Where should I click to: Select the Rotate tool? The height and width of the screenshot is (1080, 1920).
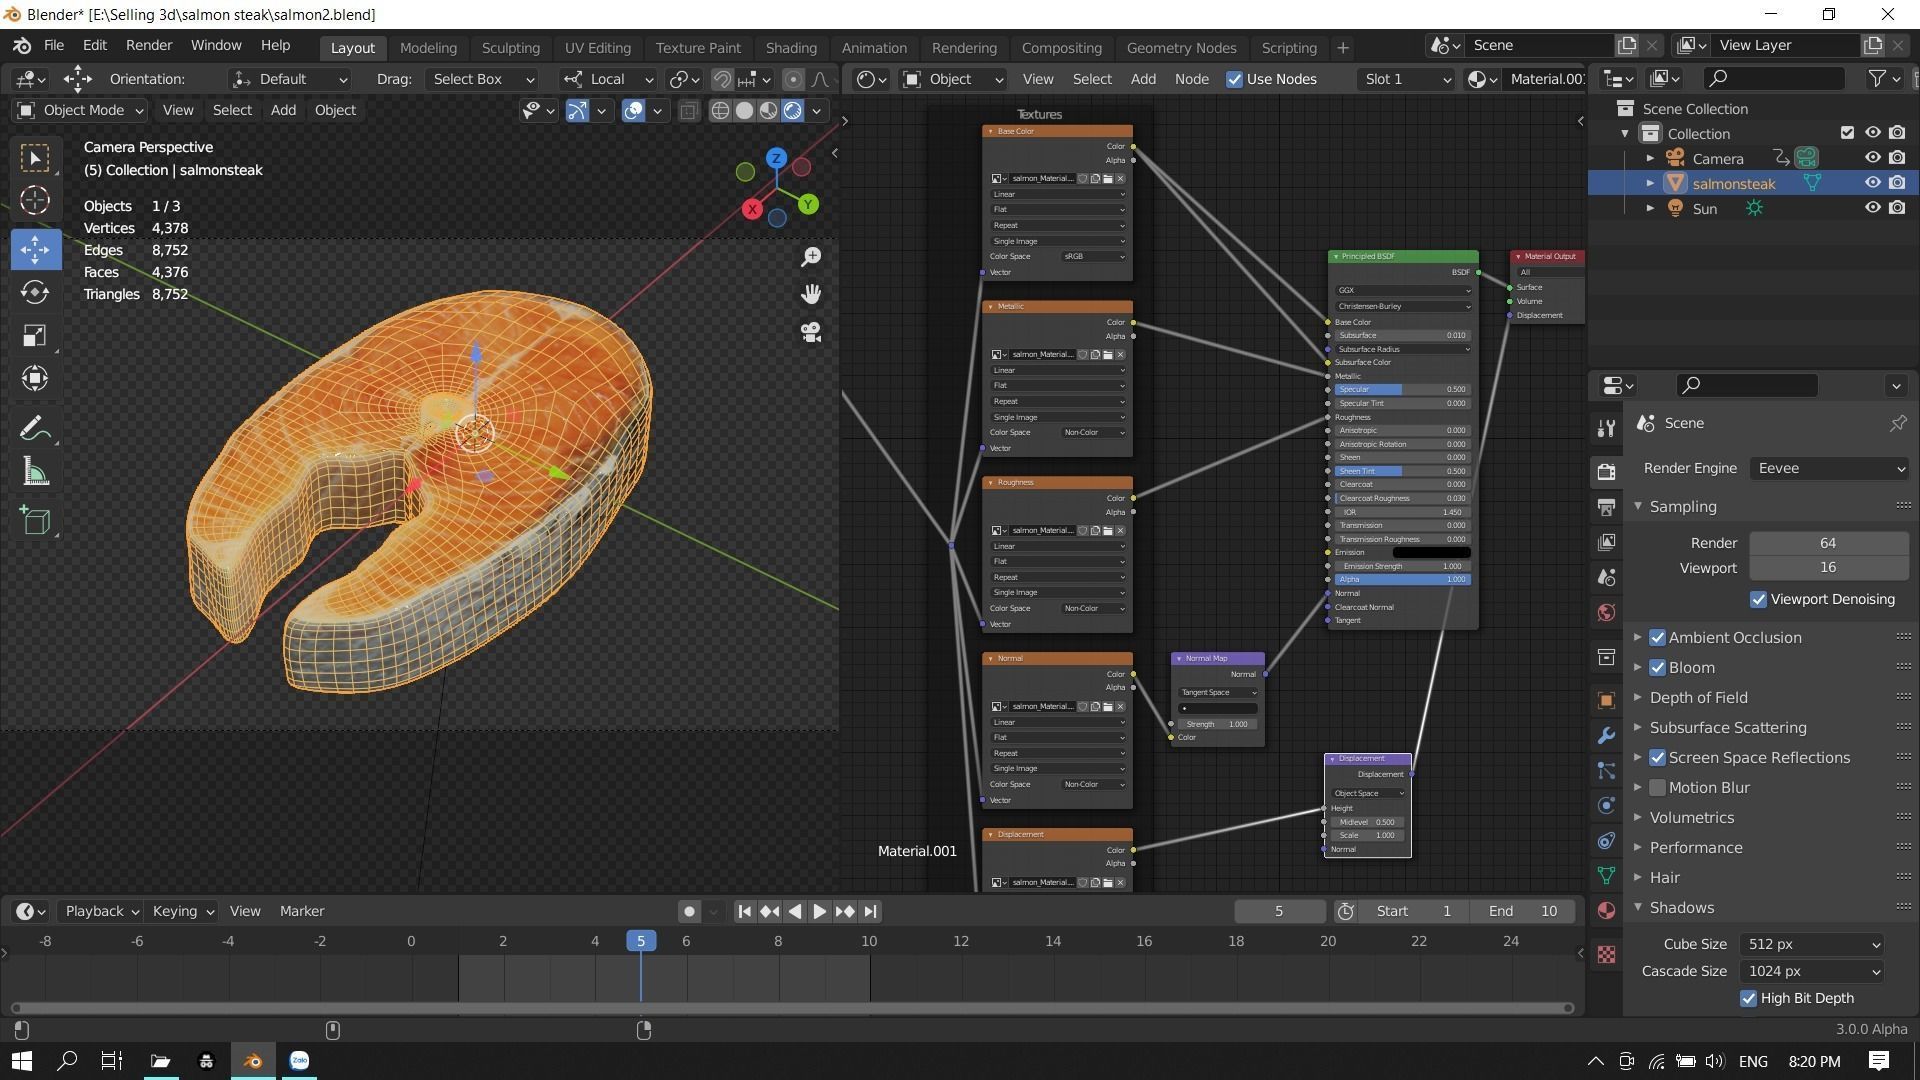coord(35,292)
